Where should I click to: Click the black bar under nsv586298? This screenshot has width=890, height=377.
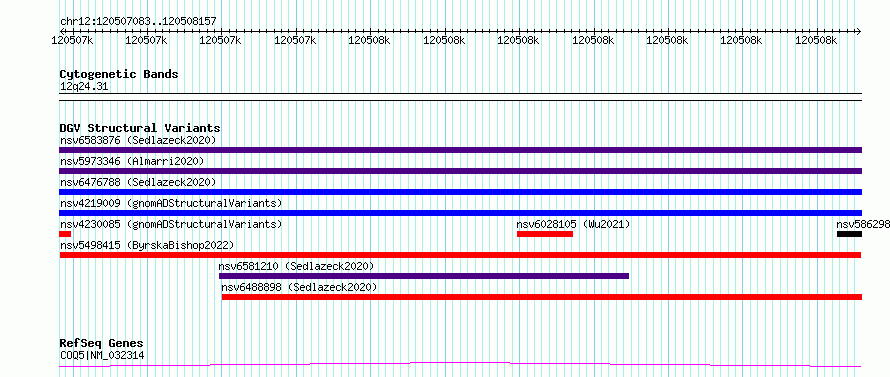(x=849, y=234)
